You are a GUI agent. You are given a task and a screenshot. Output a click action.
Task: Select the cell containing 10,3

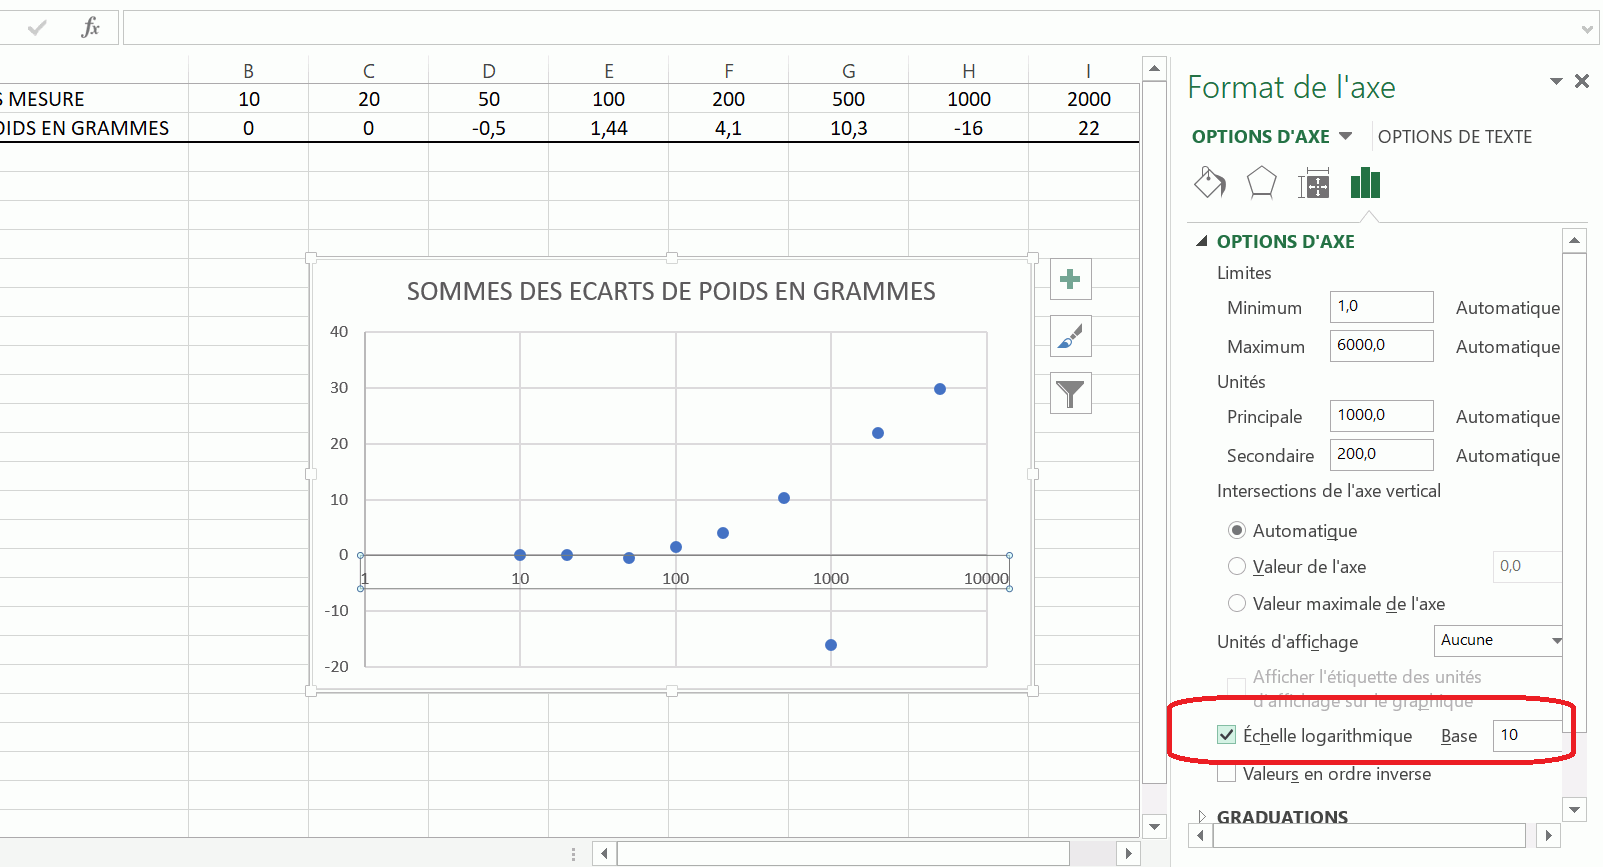[849, 128]
